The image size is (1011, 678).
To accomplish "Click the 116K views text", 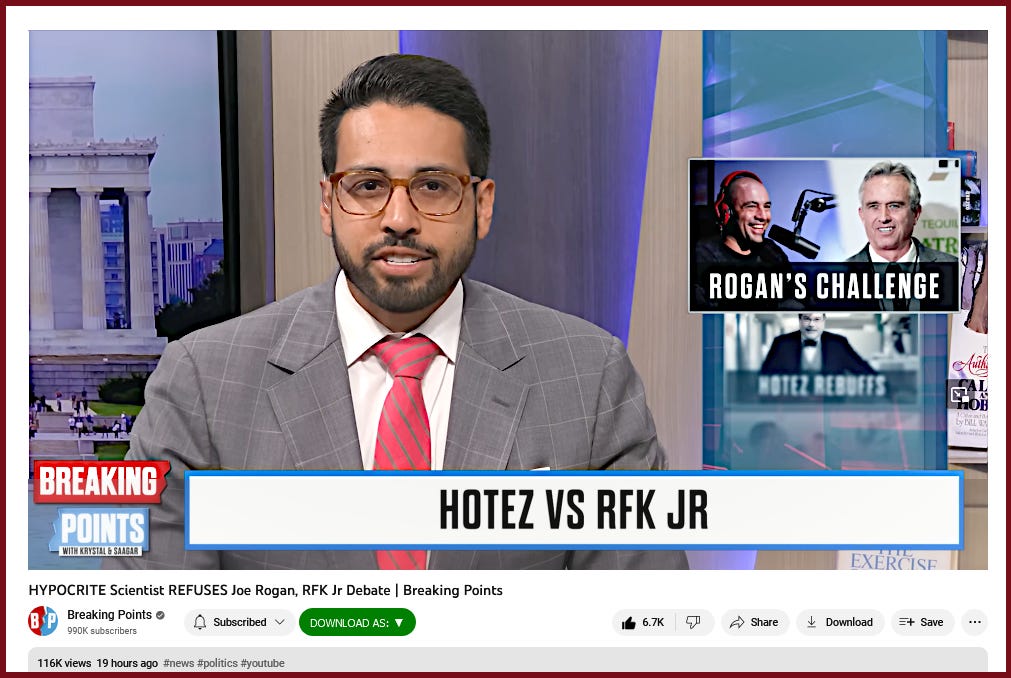I will pyautogui.click(x=64, y=663).
